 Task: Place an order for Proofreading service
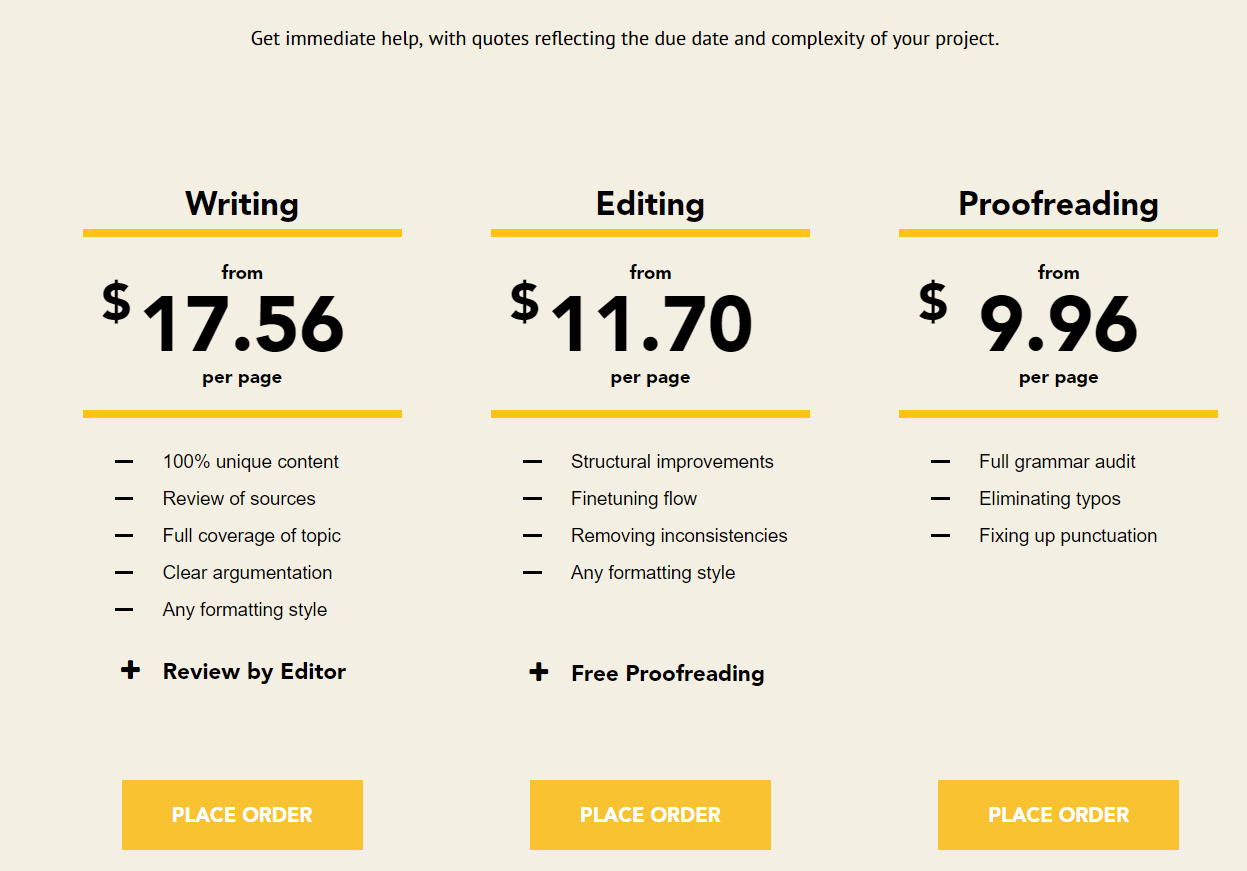(x=1058, y=815)
